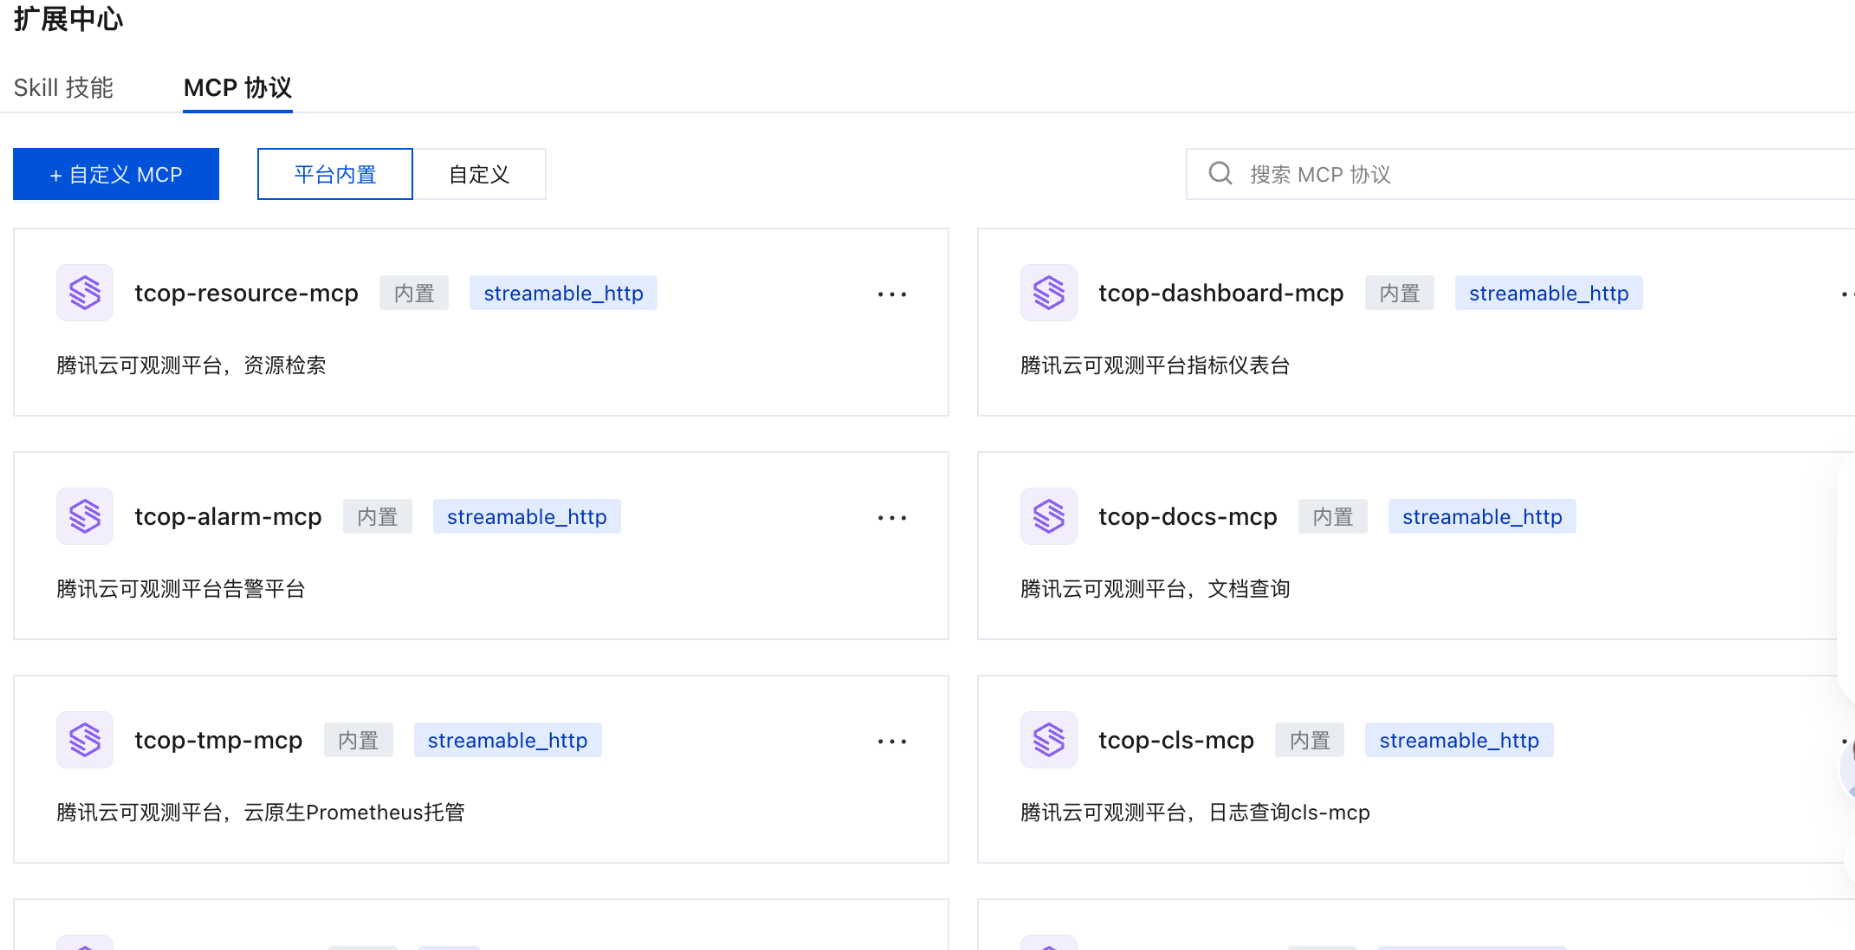Filter by 自定义 MCP list
The height and width of the screenshot is (950, 1855).
point(479,174)
